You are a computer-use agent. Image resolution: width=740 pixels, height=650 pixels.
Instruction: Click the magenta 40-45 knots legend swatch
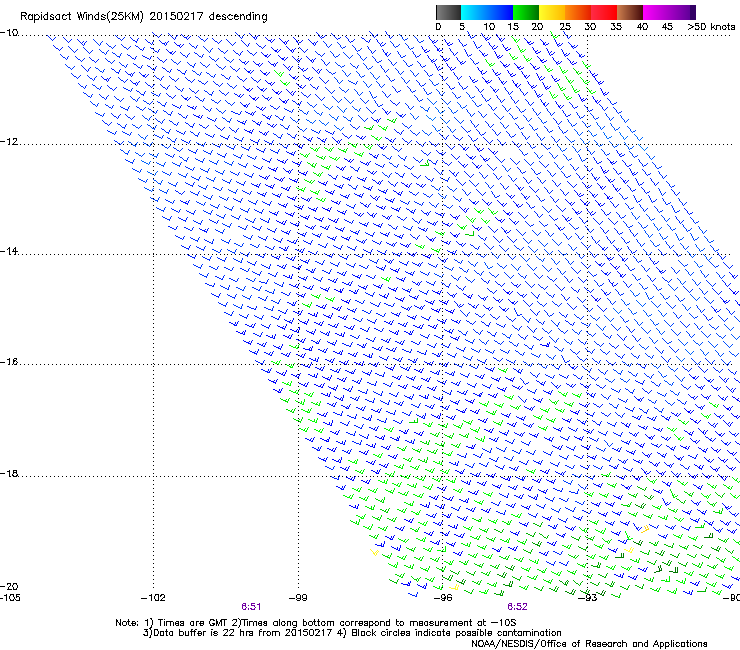pos(656,12)
